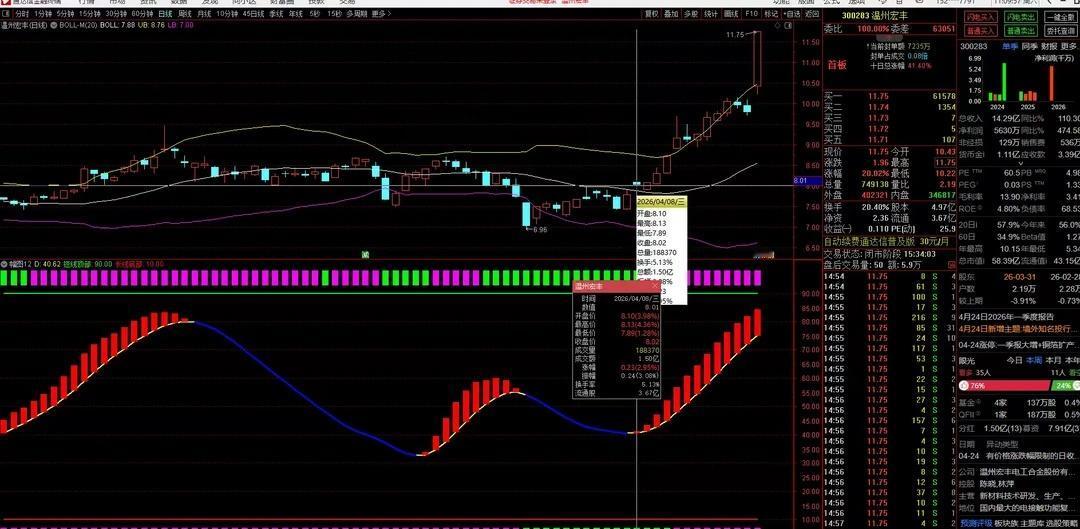The image size is (1080, 529).
Task: Click the 叠加 overlay toolbar button
Action: [671, 13]
